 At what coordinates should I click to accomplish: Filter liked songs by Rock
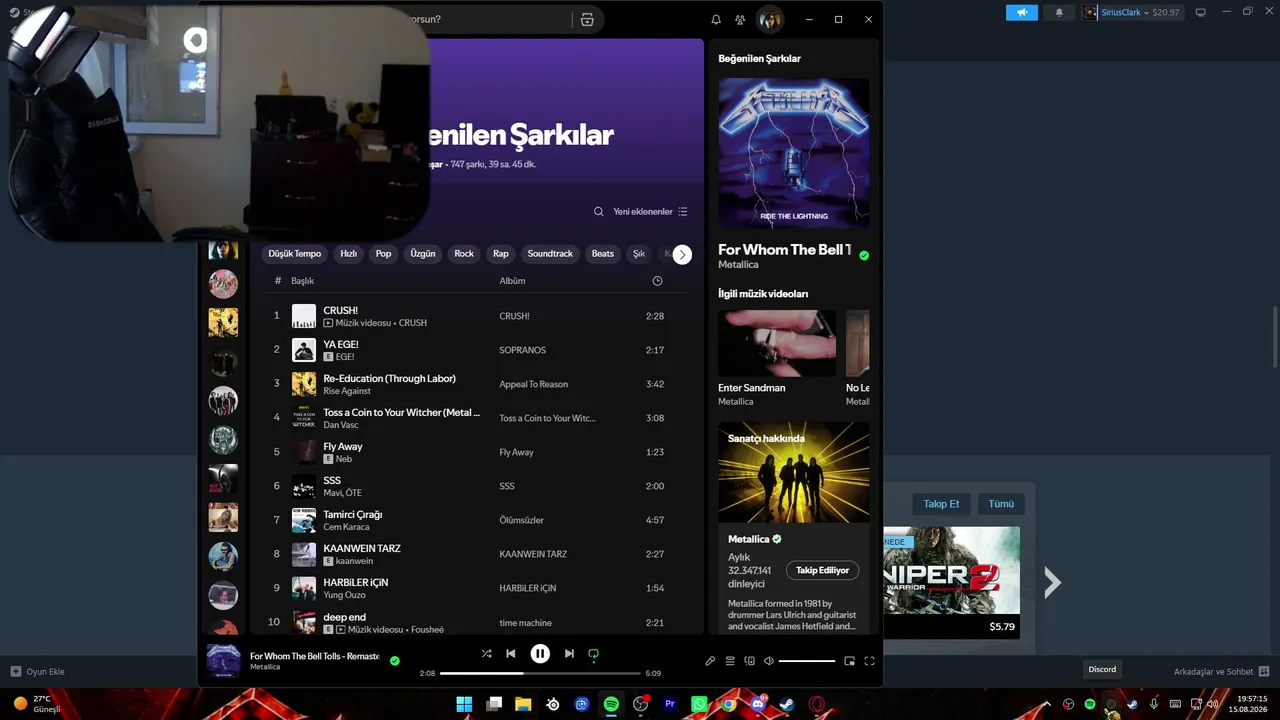(464, 254)
